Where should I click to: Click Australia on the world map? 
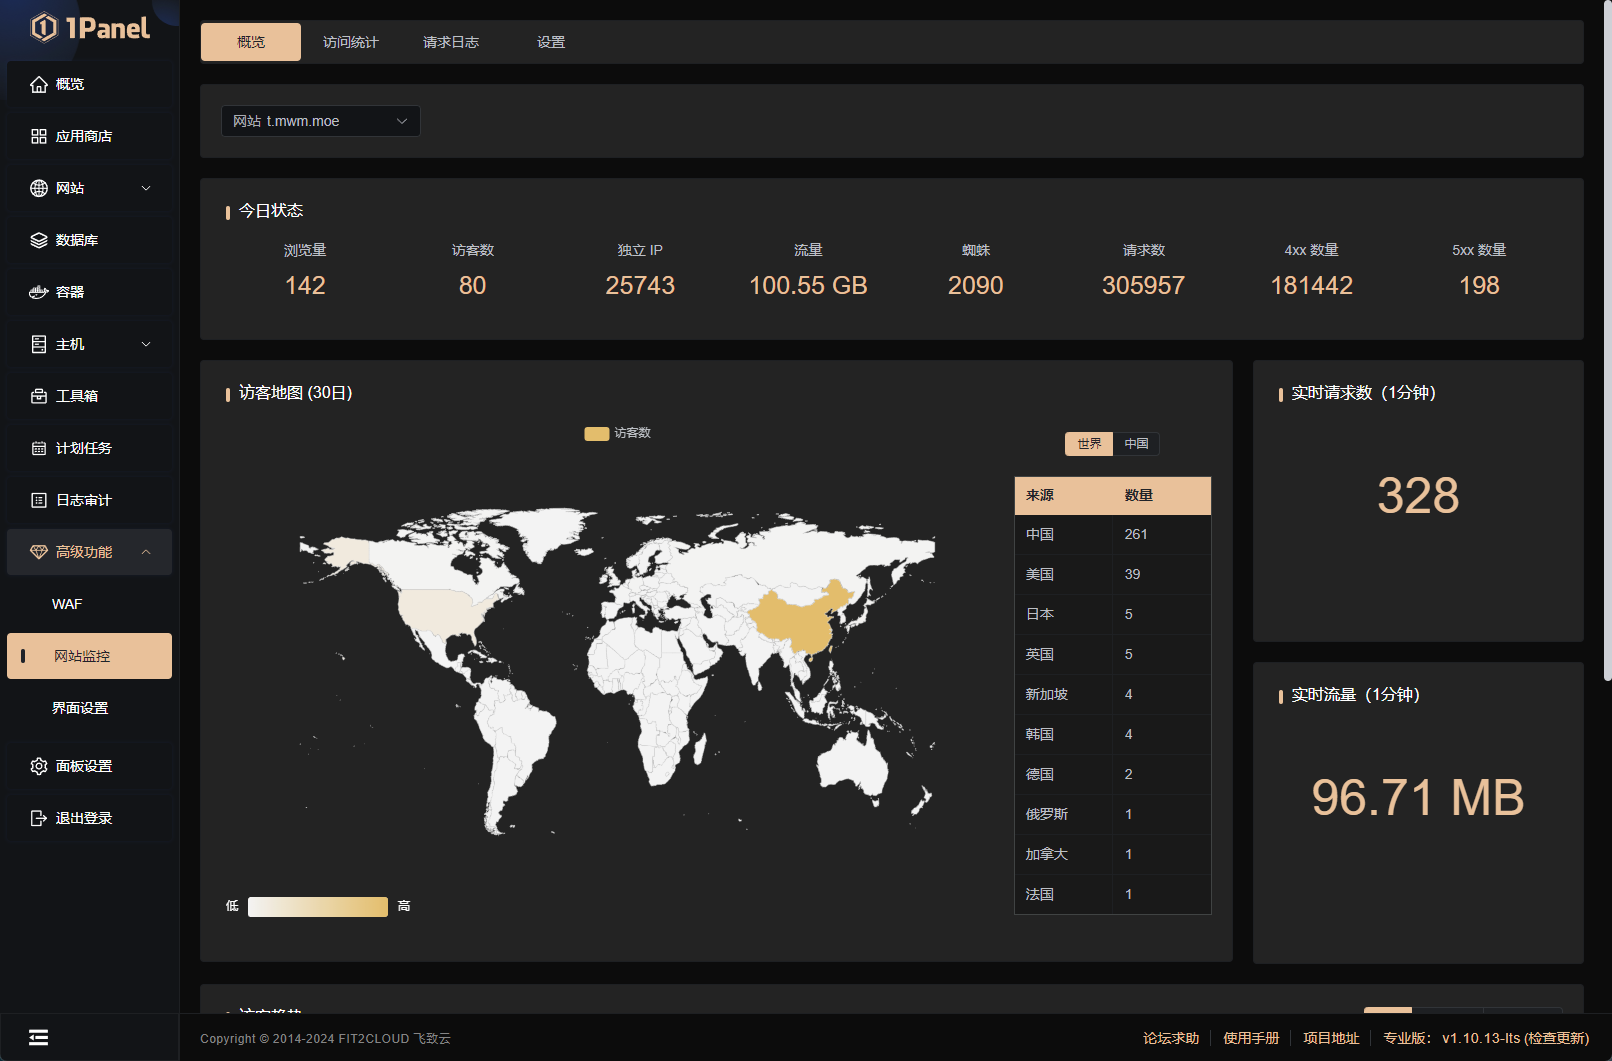852,768
